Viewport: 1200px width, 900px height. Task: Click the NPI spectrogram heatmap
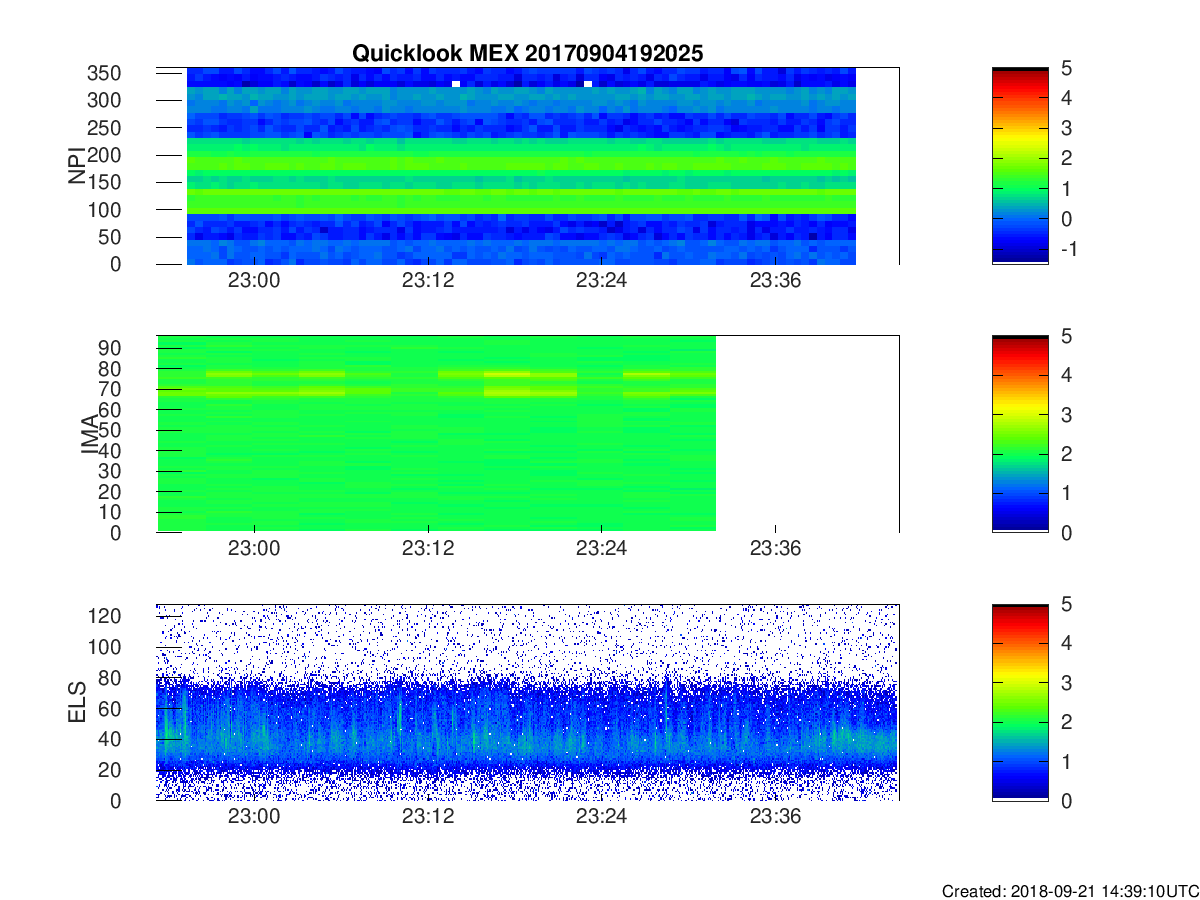click(x=521, y=166)
